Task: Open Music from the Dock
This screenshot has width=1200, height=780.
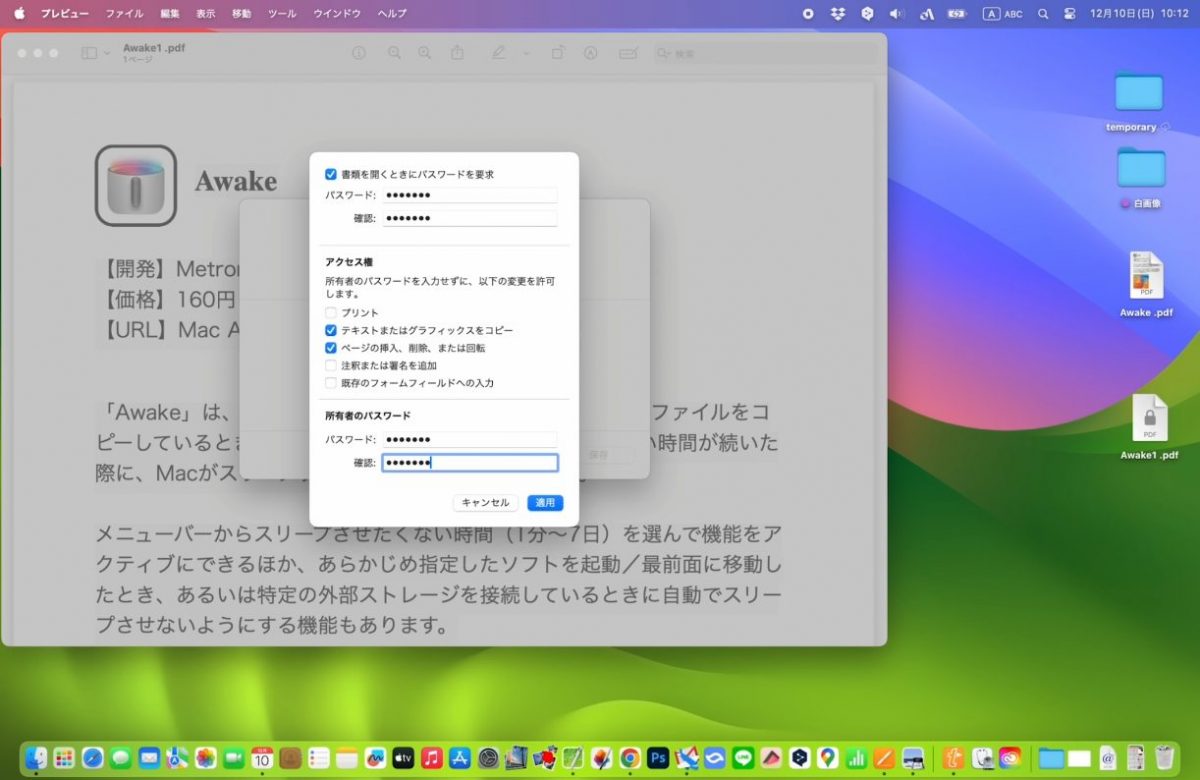Action: pyautogui.click(x=432, y=758)
